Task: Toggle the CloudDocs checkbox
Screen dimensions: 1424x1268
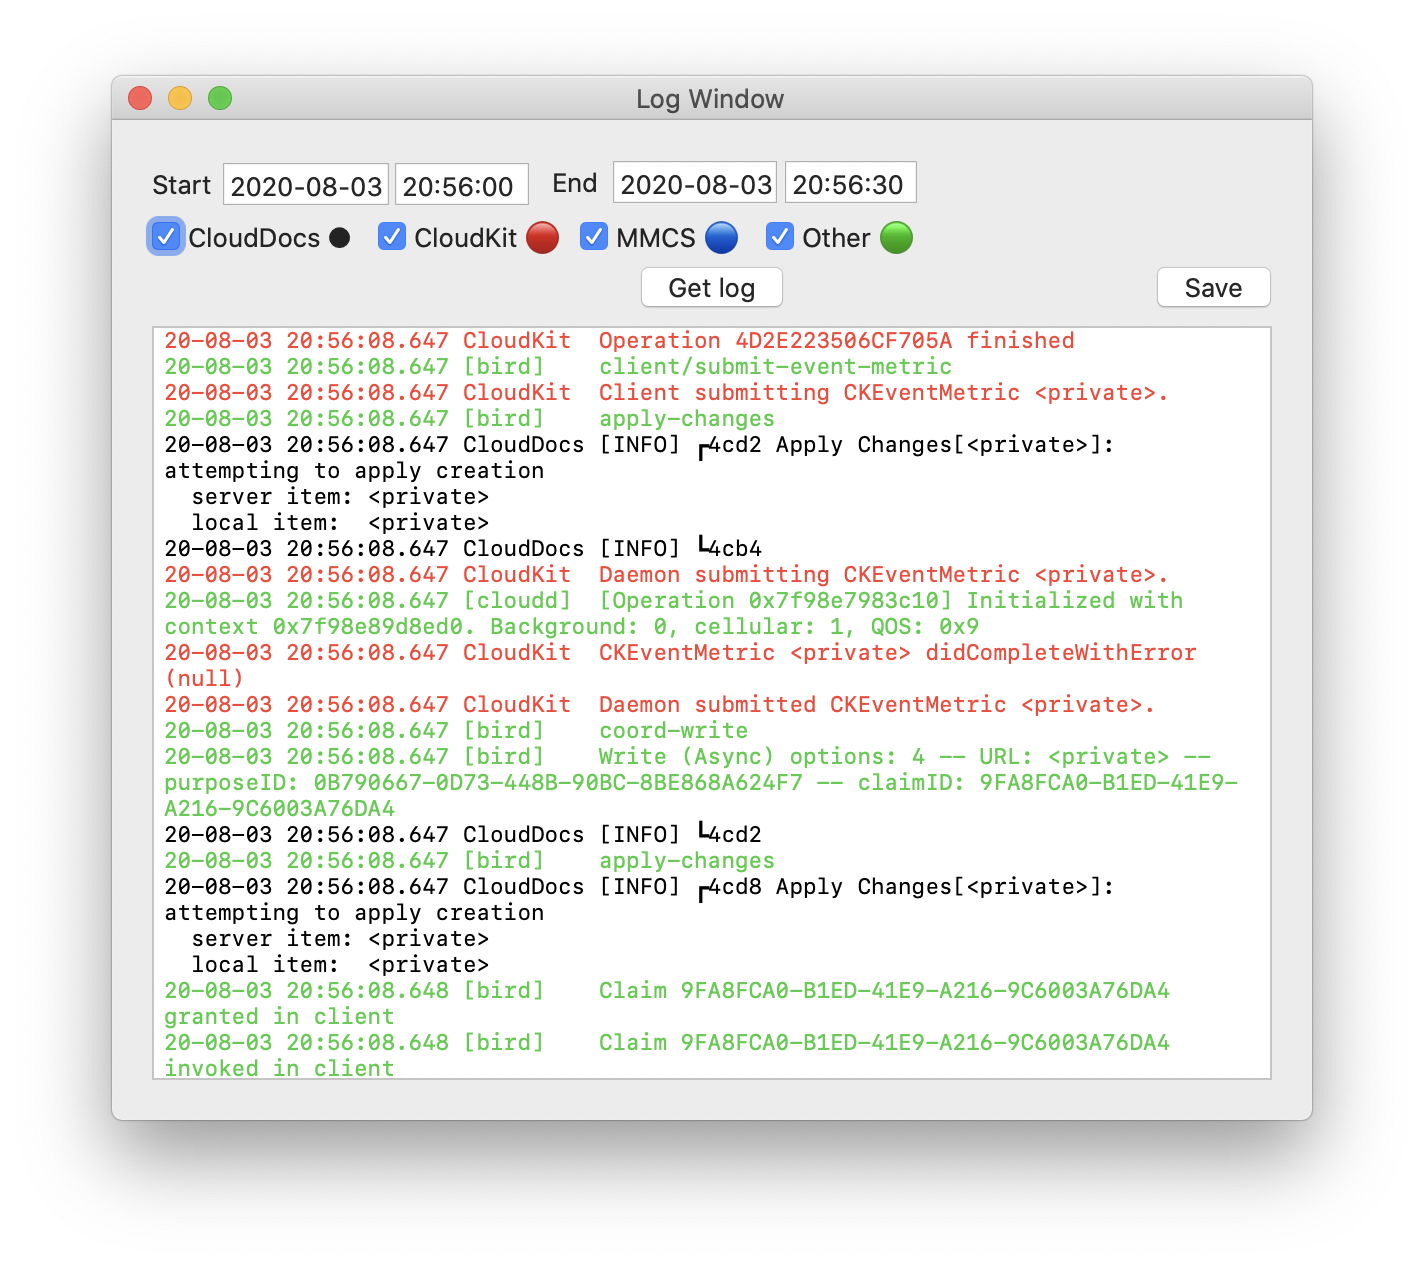Action: click(166, 237)
